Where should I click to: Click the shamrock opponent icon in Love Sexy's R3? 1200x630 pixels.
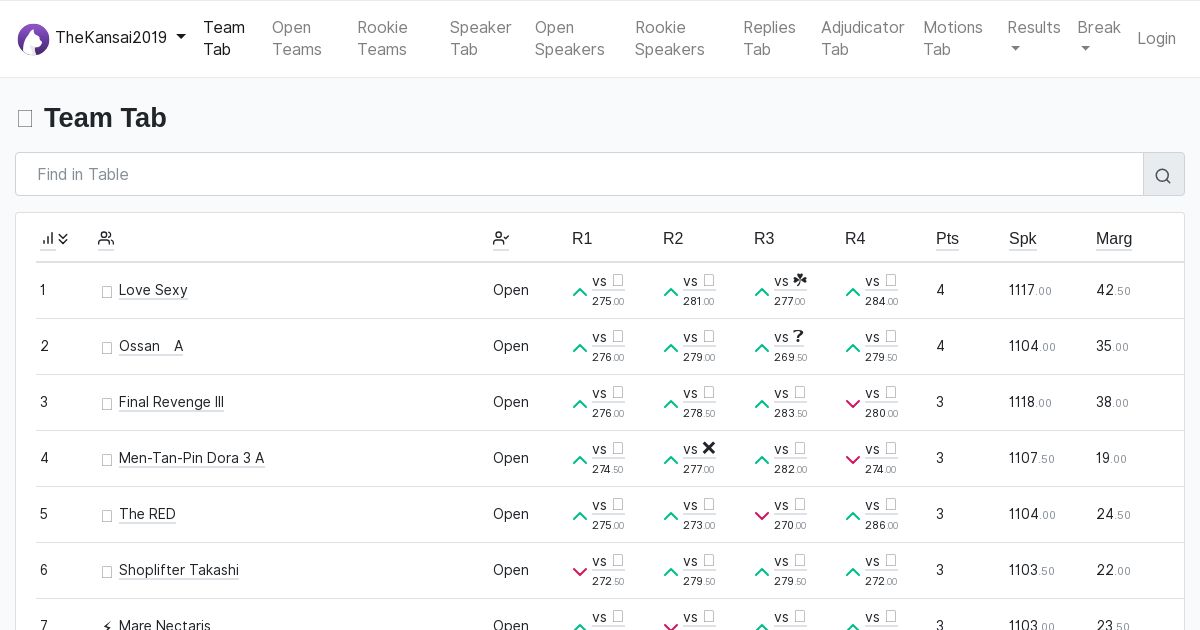[799, 281]
